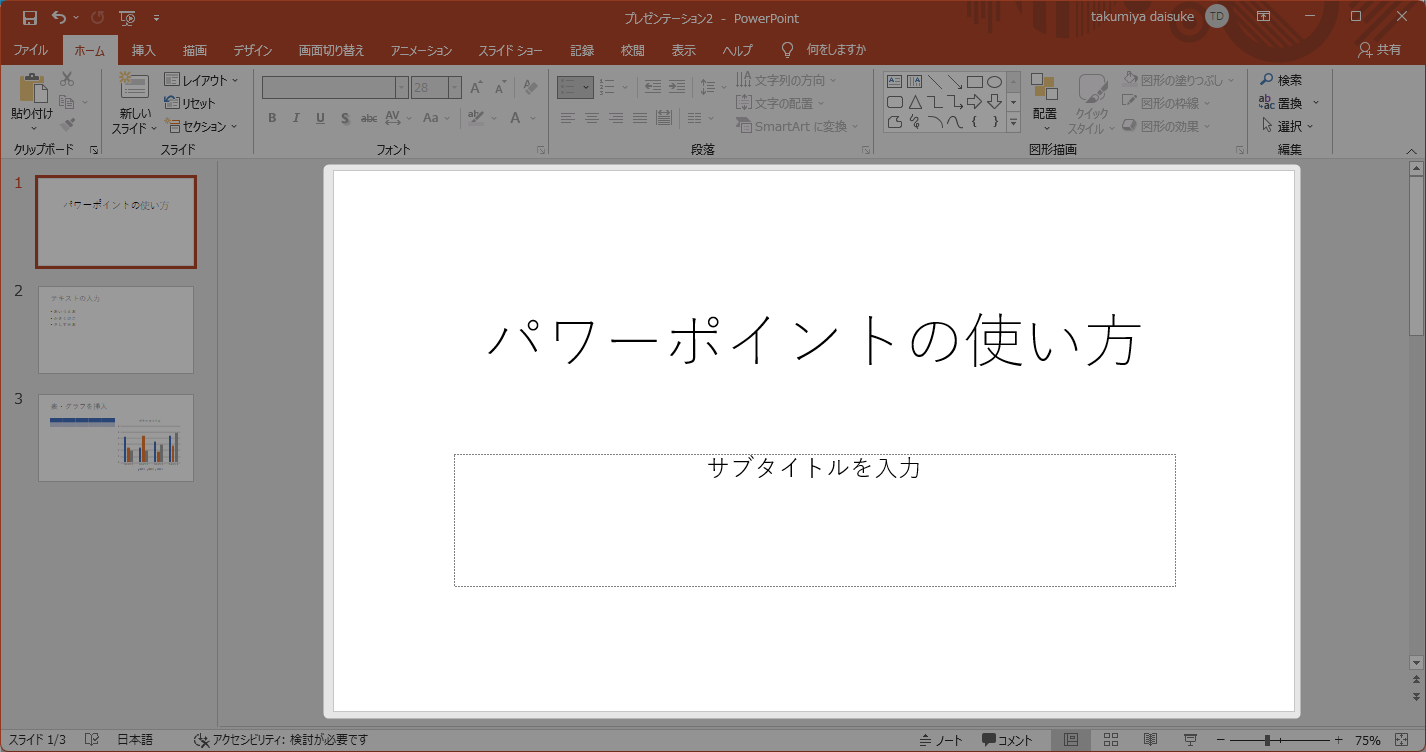Open the 選択 (Select) dropdown
This screenshot has width=1426, height=752.
tap(1288, 126)
